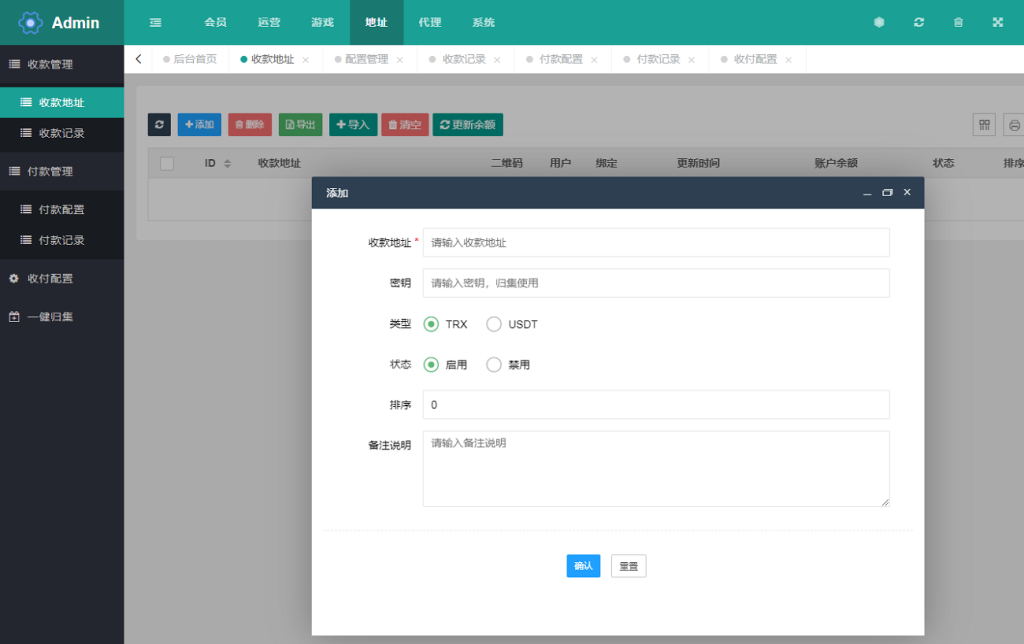Click the tabs scroll-left arrow
Image resolution: width=1024 pixels, height=644 pixels.
138,59
